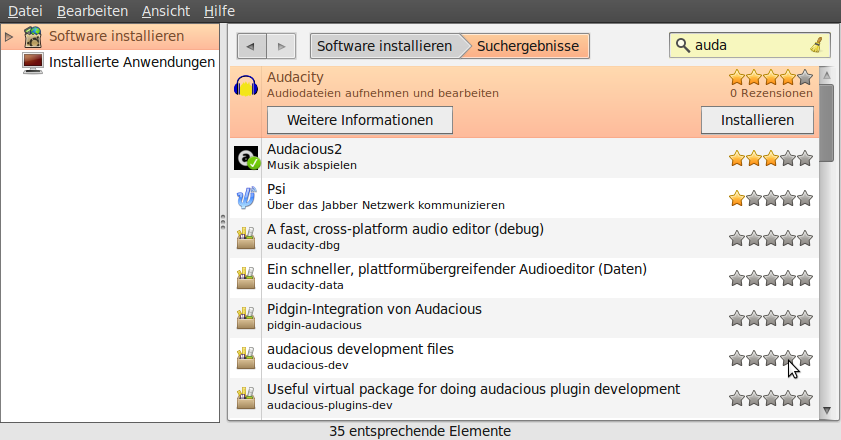The height and width of the screenshot is (440, 841).
Task: Click the Installierte Anwendungen monitor icon
Action: (33, 62)
